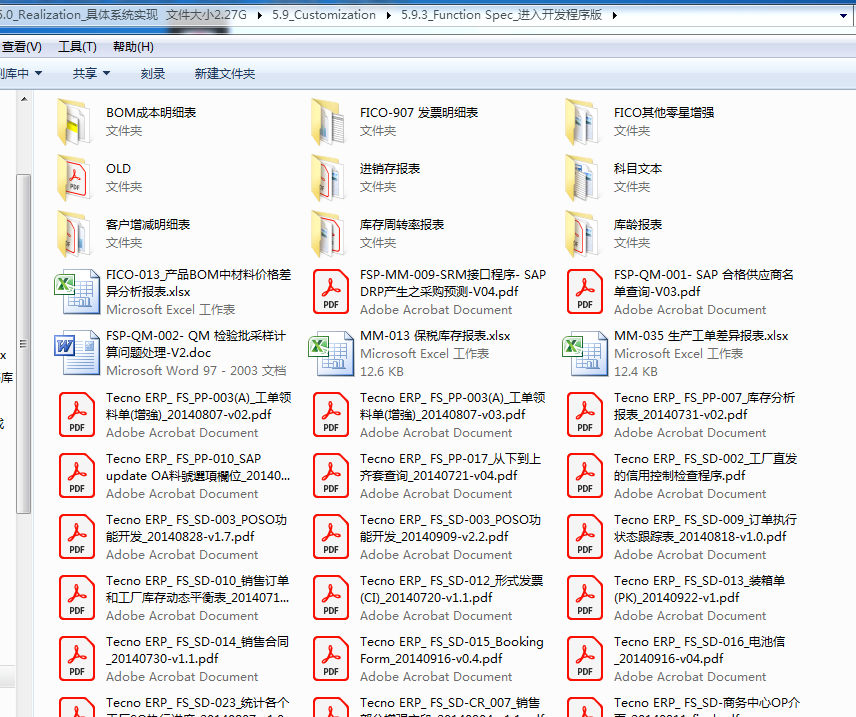Go to 5.9_Customization breadcrumb folder
This screenshot has width=856, height=717.
[324, 15]
